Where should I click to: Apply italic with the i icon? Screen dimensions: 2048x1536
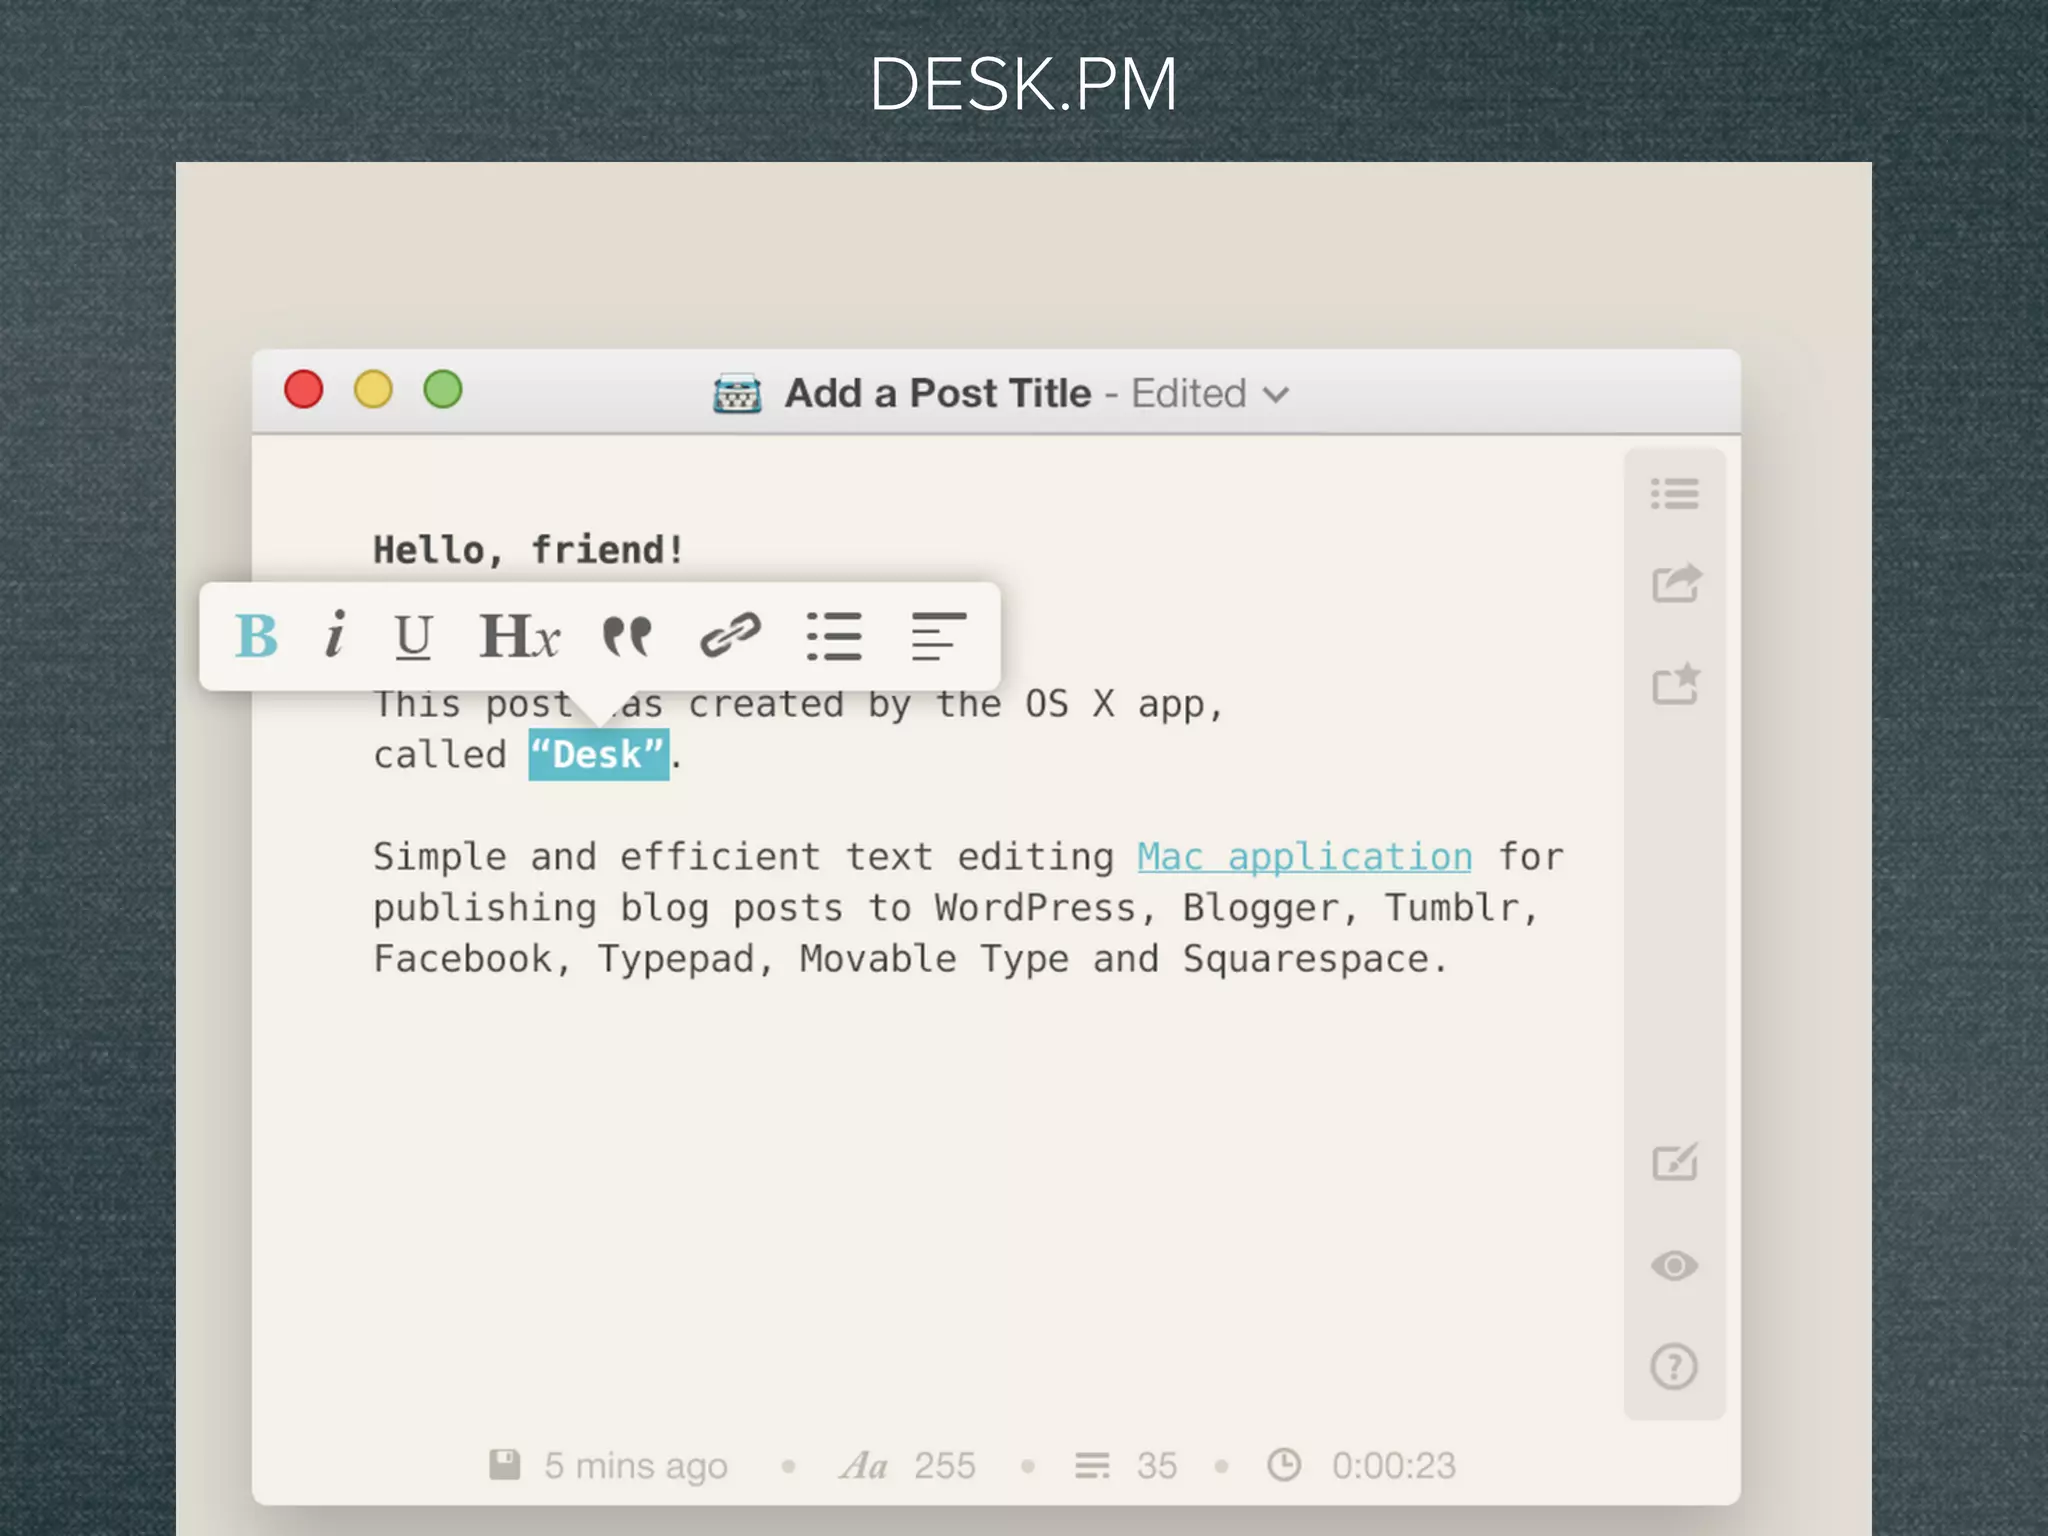[x=335, y=634]
